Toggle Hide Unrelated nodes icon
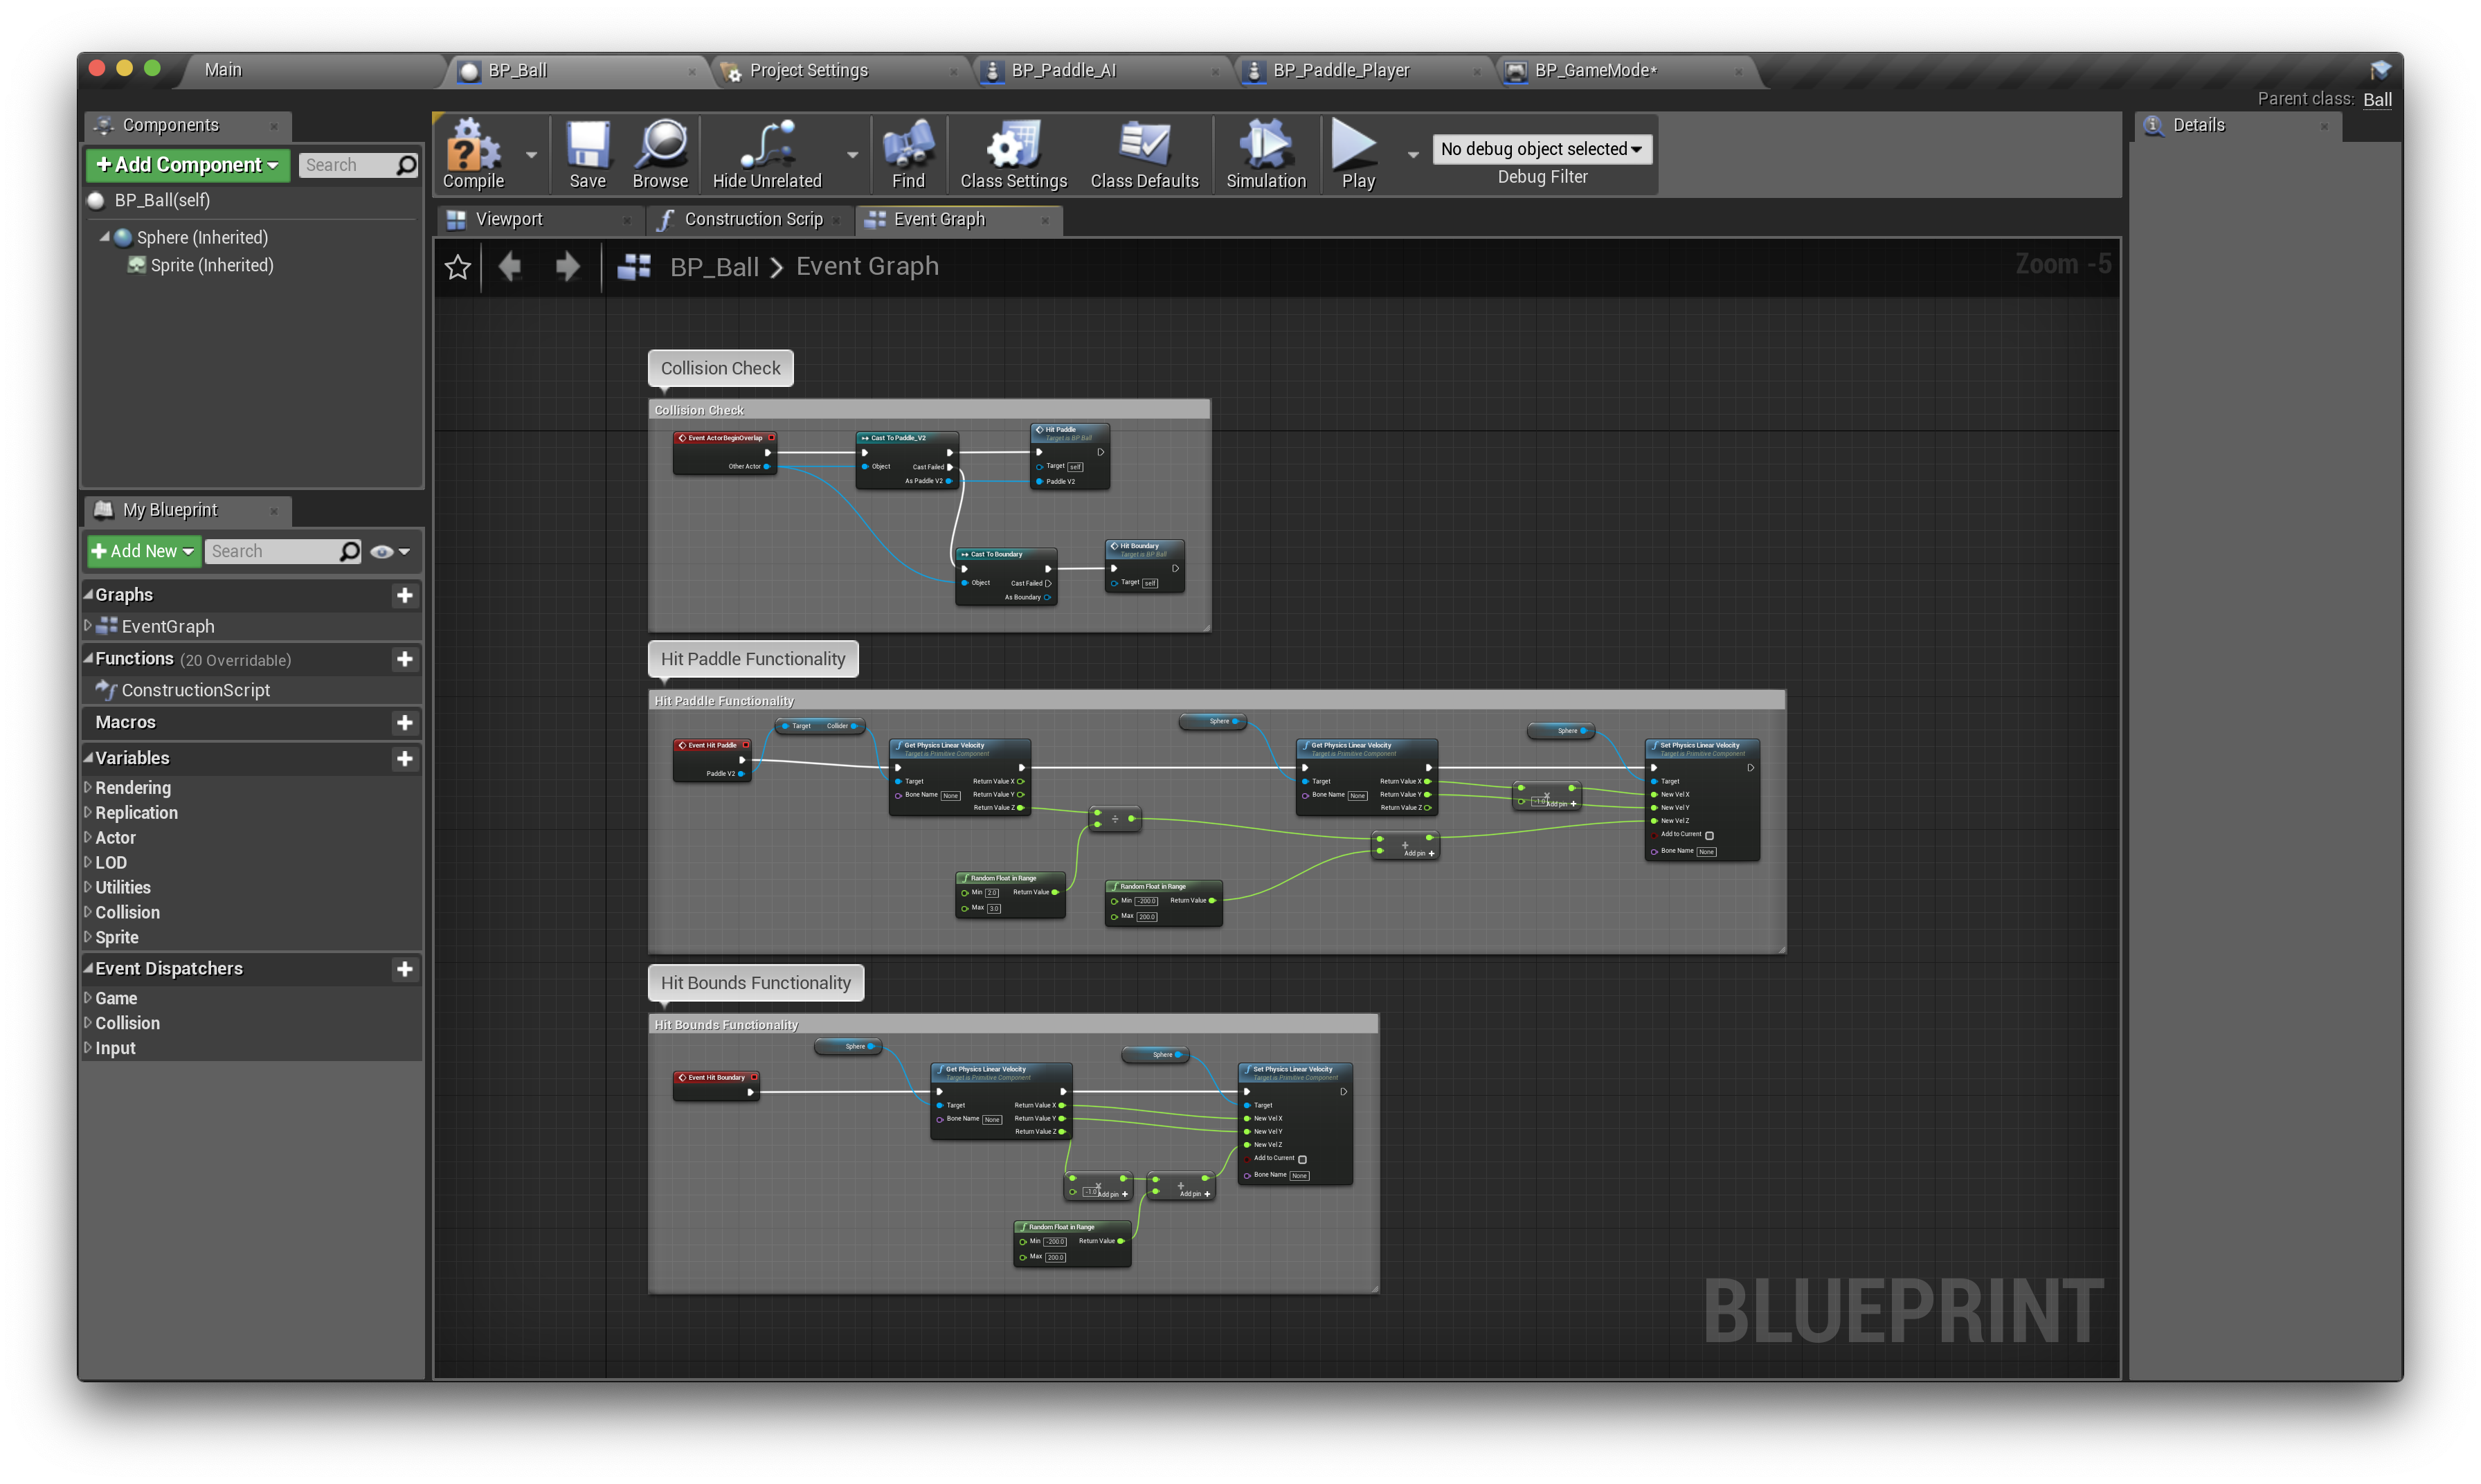This screenshot has width=2481, height=1484. 766,146
